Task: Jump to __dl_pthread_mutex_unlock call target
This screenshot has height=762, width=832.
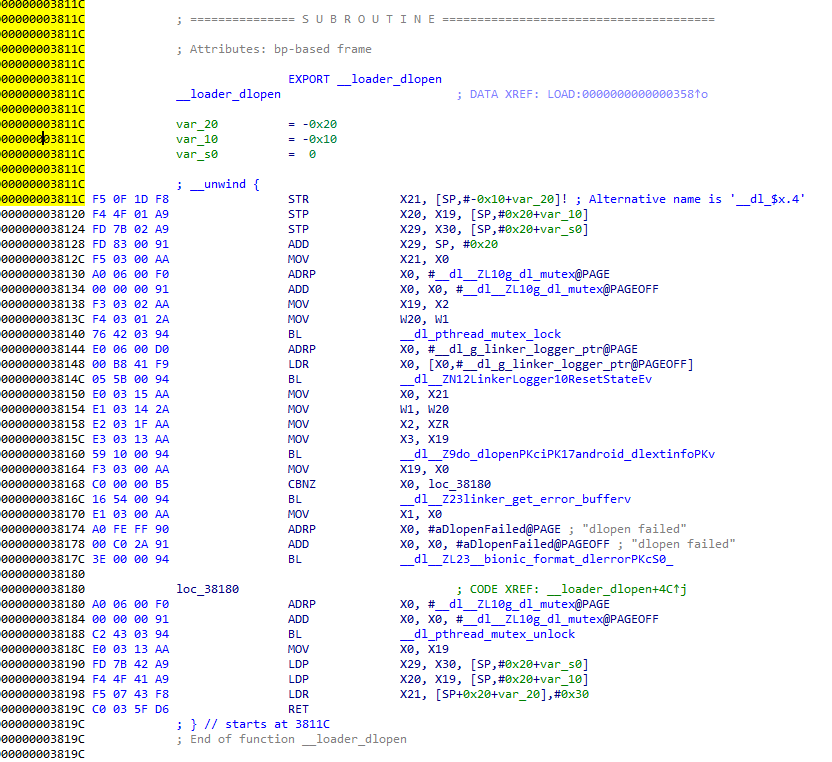Action: (487, 634)
